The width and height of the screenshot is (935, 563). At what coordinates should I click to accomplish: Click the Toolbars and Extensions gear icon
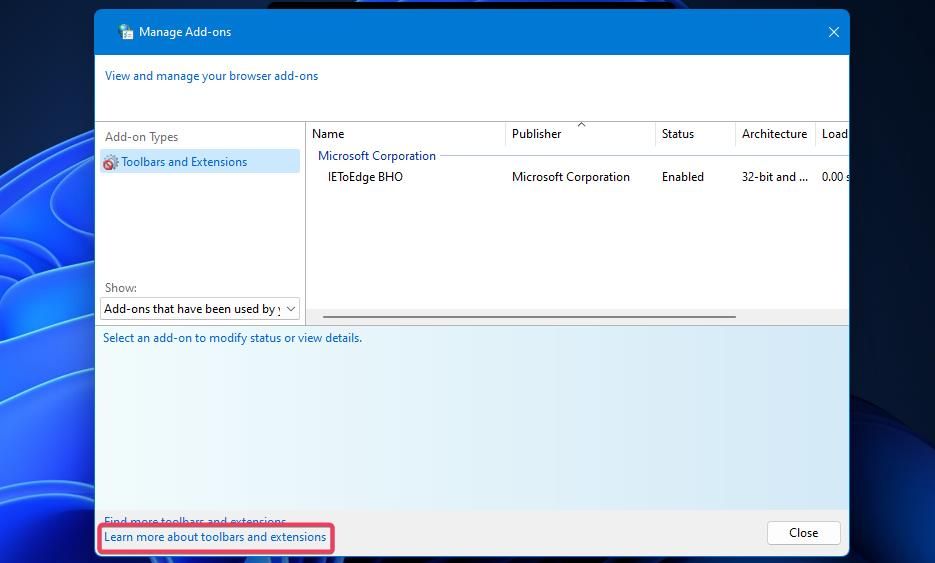110,162
